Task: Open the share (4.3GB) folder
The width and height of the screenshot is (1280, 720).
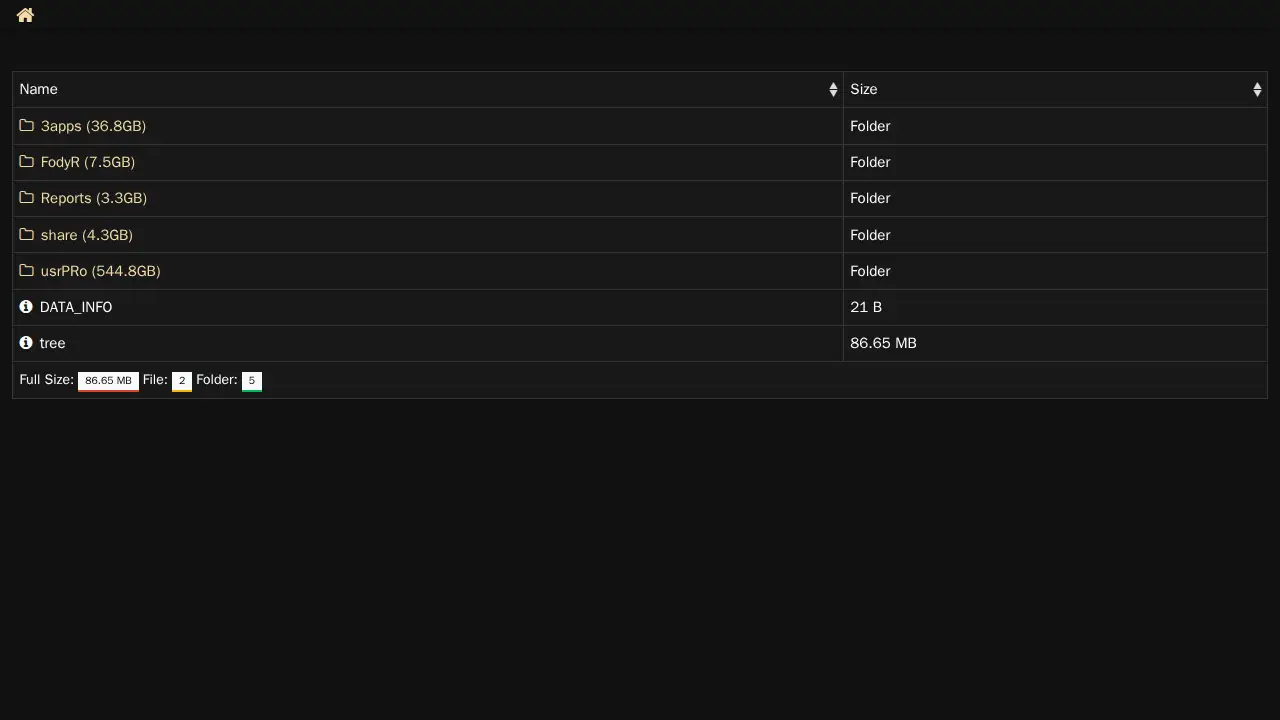Action: [87, 235]
